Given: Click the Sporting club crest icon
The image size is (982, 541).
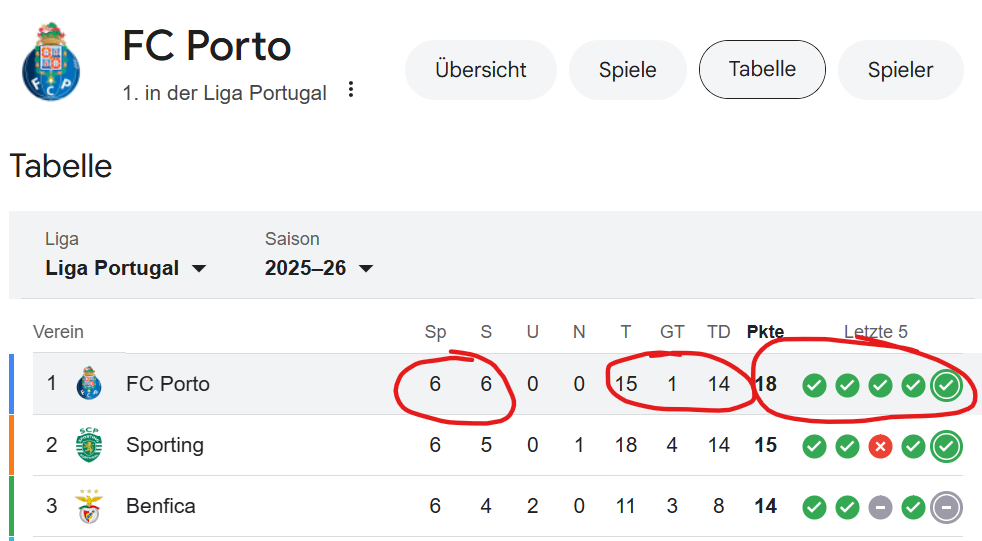Looking at the screenshot, I should [x=90, y=445].
